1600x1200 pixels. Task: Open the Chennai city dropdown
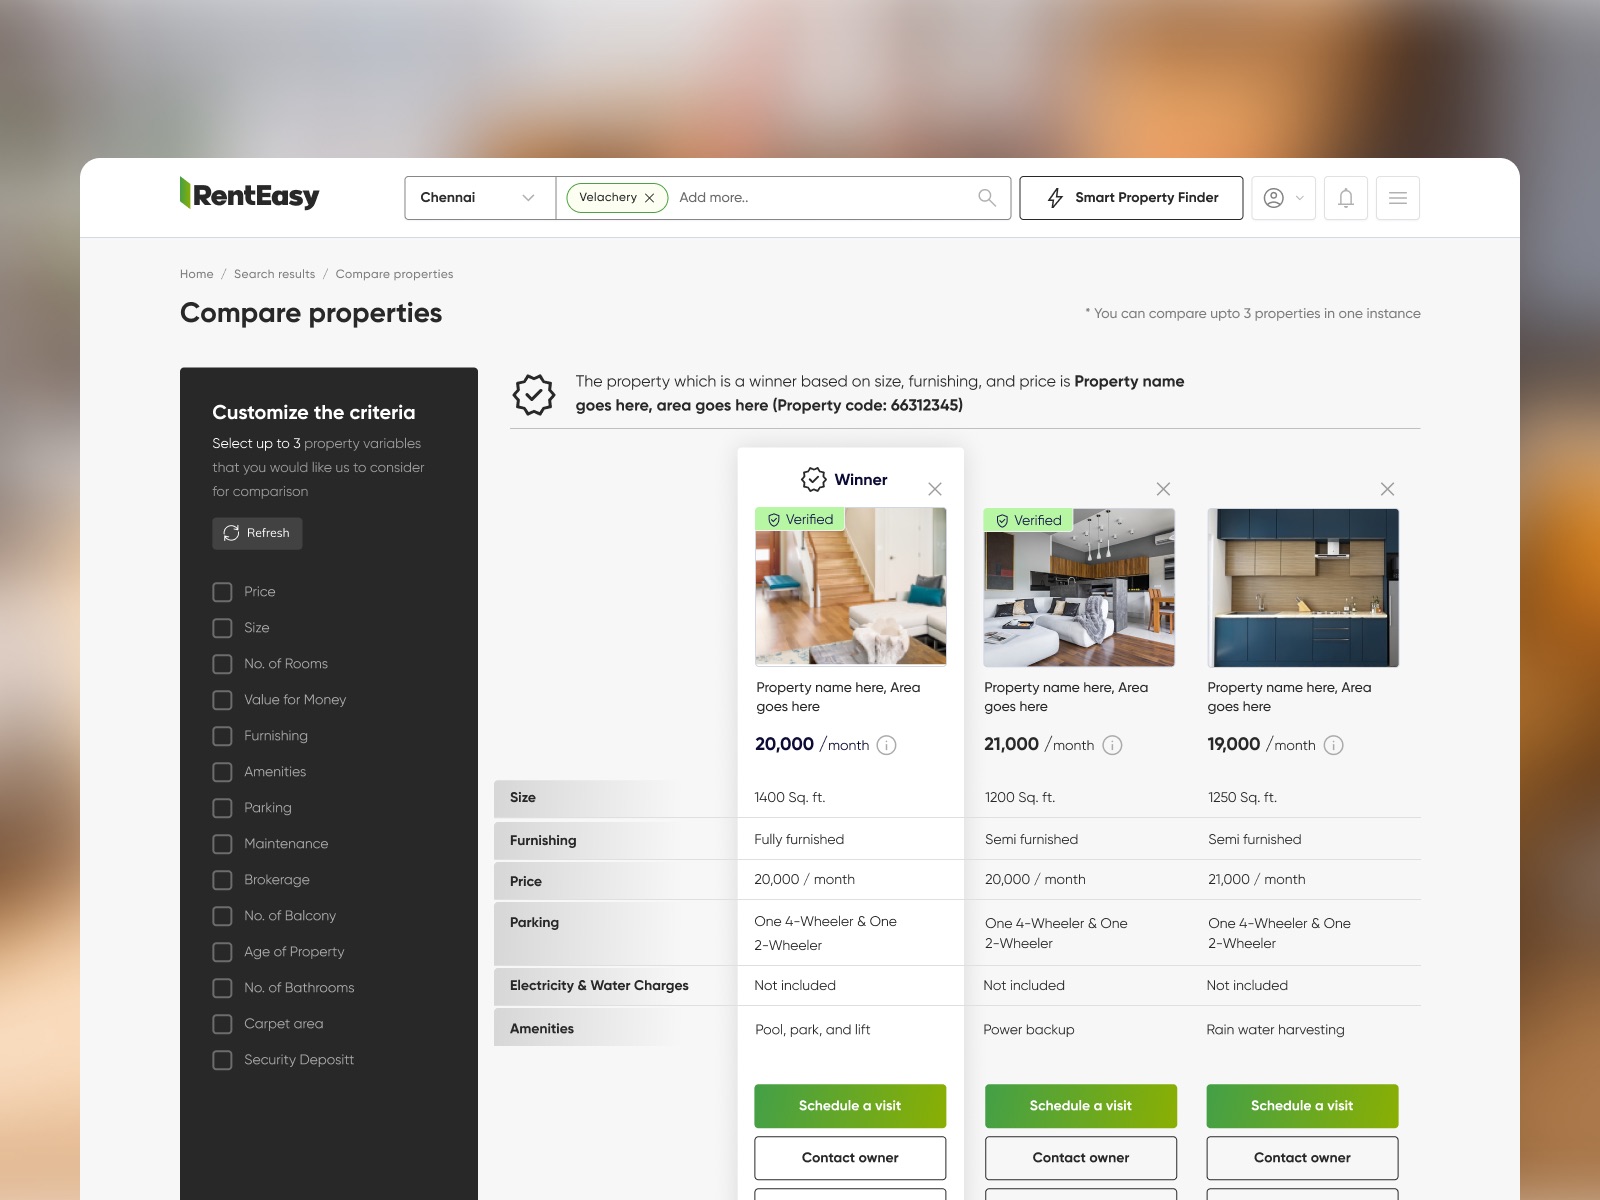point(480,198)
